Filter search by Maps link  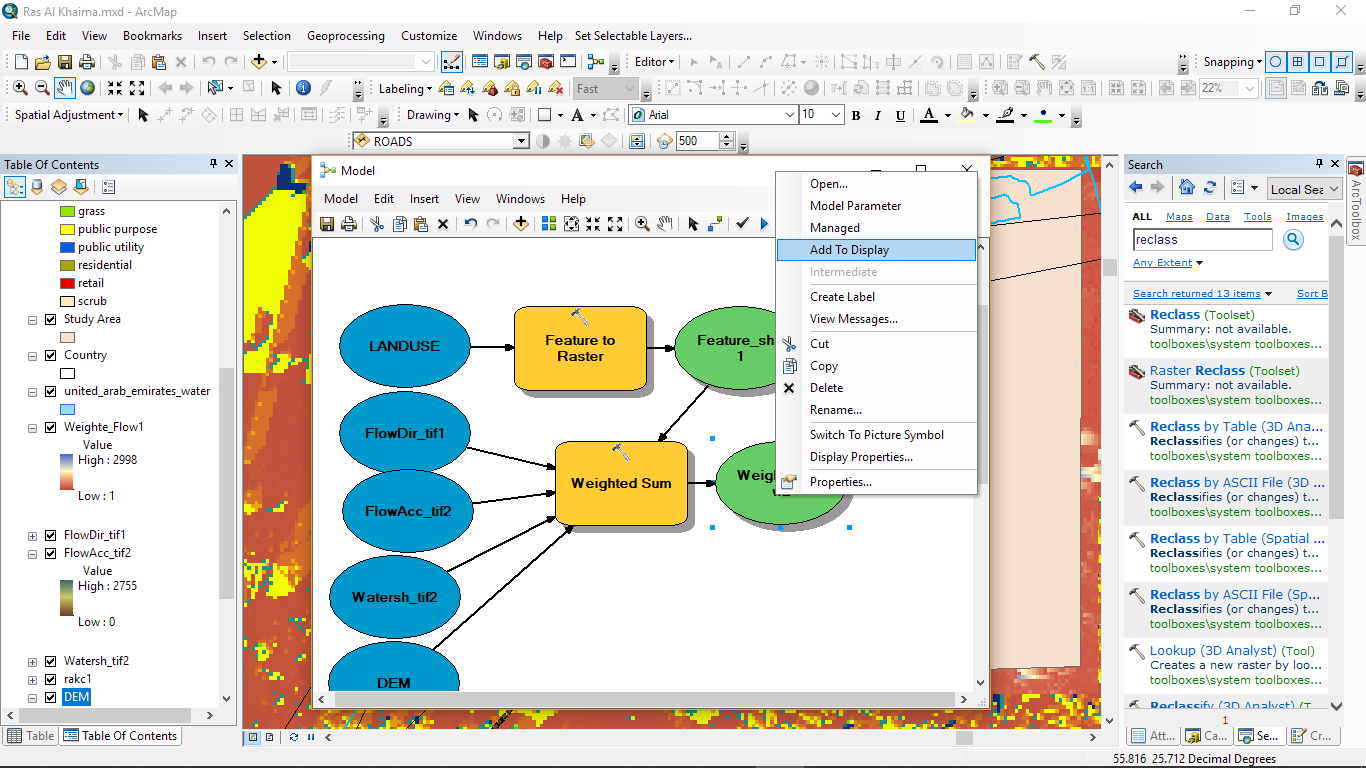(1179, 216)
